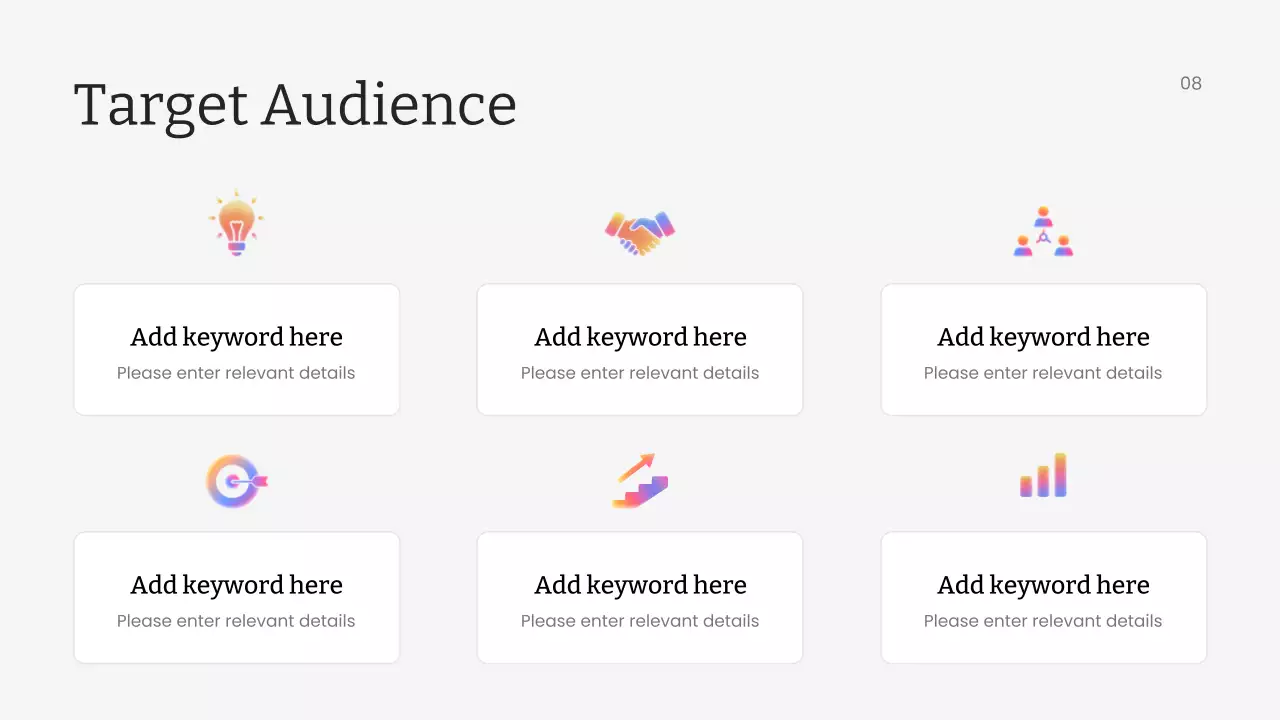Click the details text in the stairs card
This screenshot has height=720, width=1280.
(640, 621)
